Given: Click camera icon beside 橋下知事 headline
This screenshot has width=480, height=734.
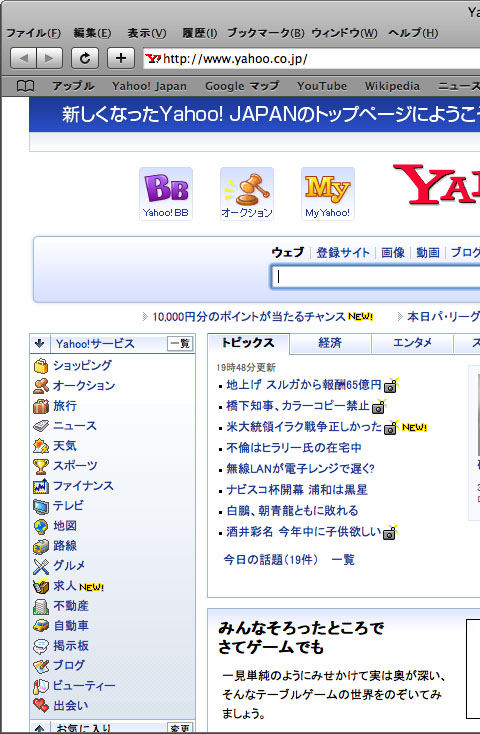Looking at the screenshot, I should 379,406.
